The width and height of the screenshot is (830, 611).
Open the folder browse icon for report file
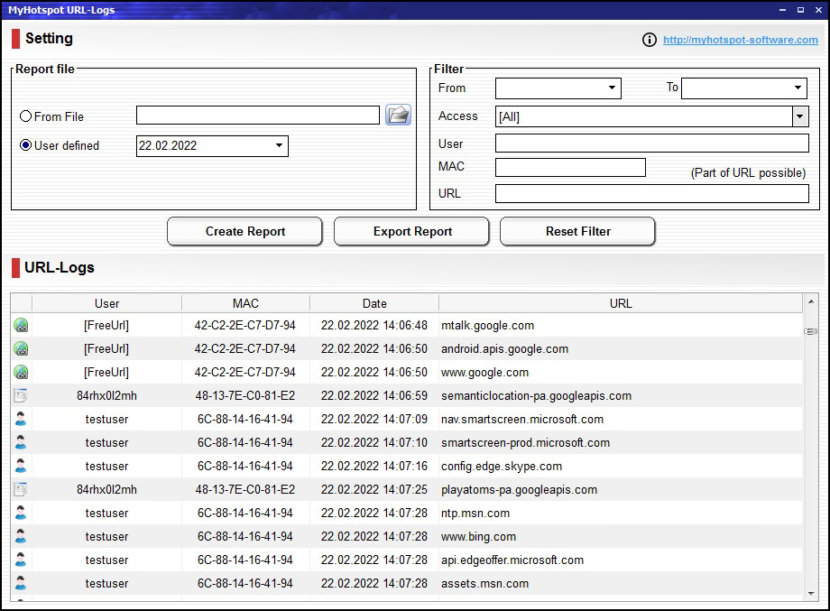398,114
